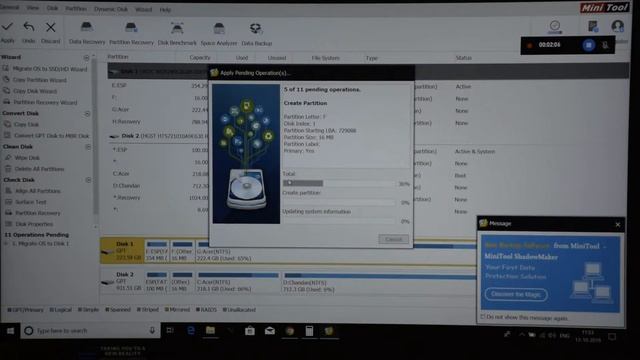The image size is (640, 360).
Task: Open Microsoft Store from taskbar
Action: click(x=250, y=331)
